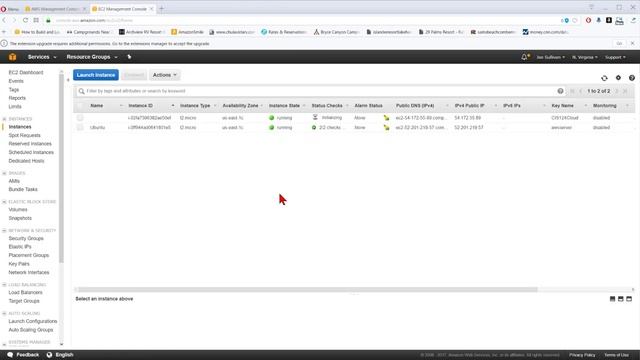Viewport: 640px width, 360px height.
Task: Open table settings gear icon
Action: coord(618,78)
